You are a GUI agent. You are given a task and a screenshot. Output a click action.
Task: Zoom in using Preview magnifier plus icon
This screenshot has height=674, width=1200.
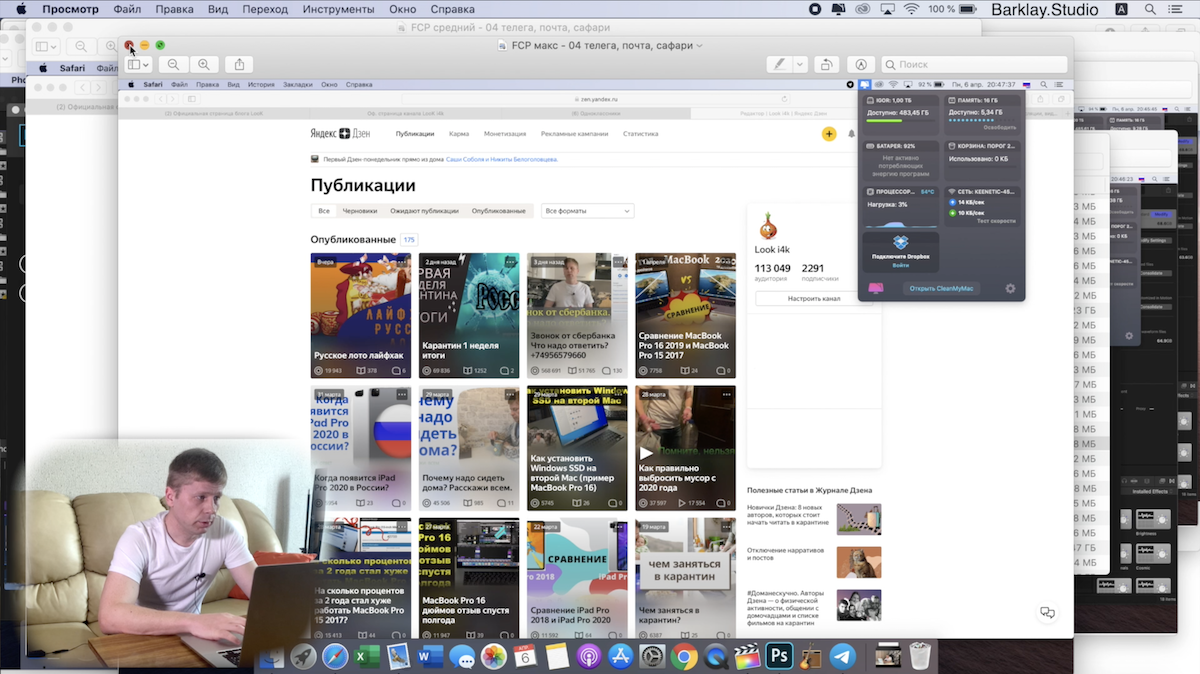coord(203,64)
